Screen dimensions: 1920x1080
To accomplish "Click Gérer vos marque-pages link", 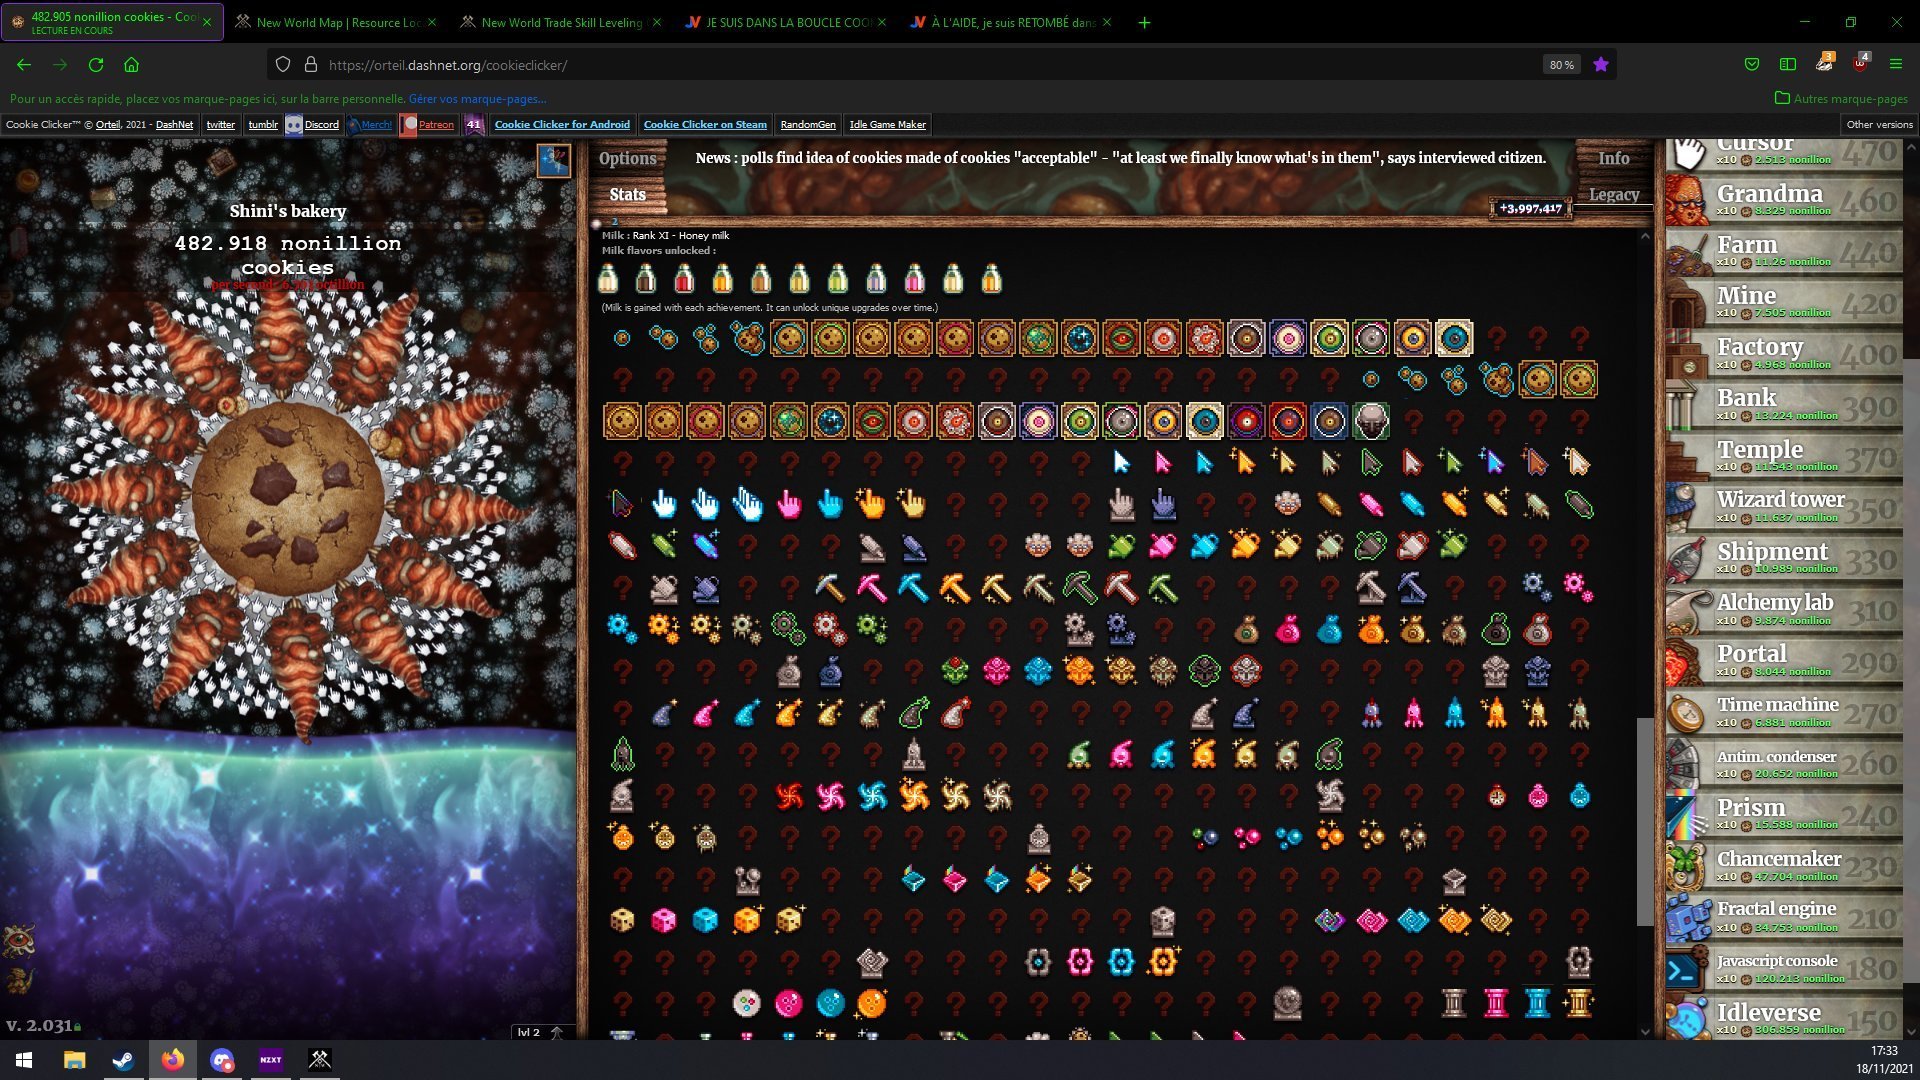I will pyautogui.click(x=477, y=99).
